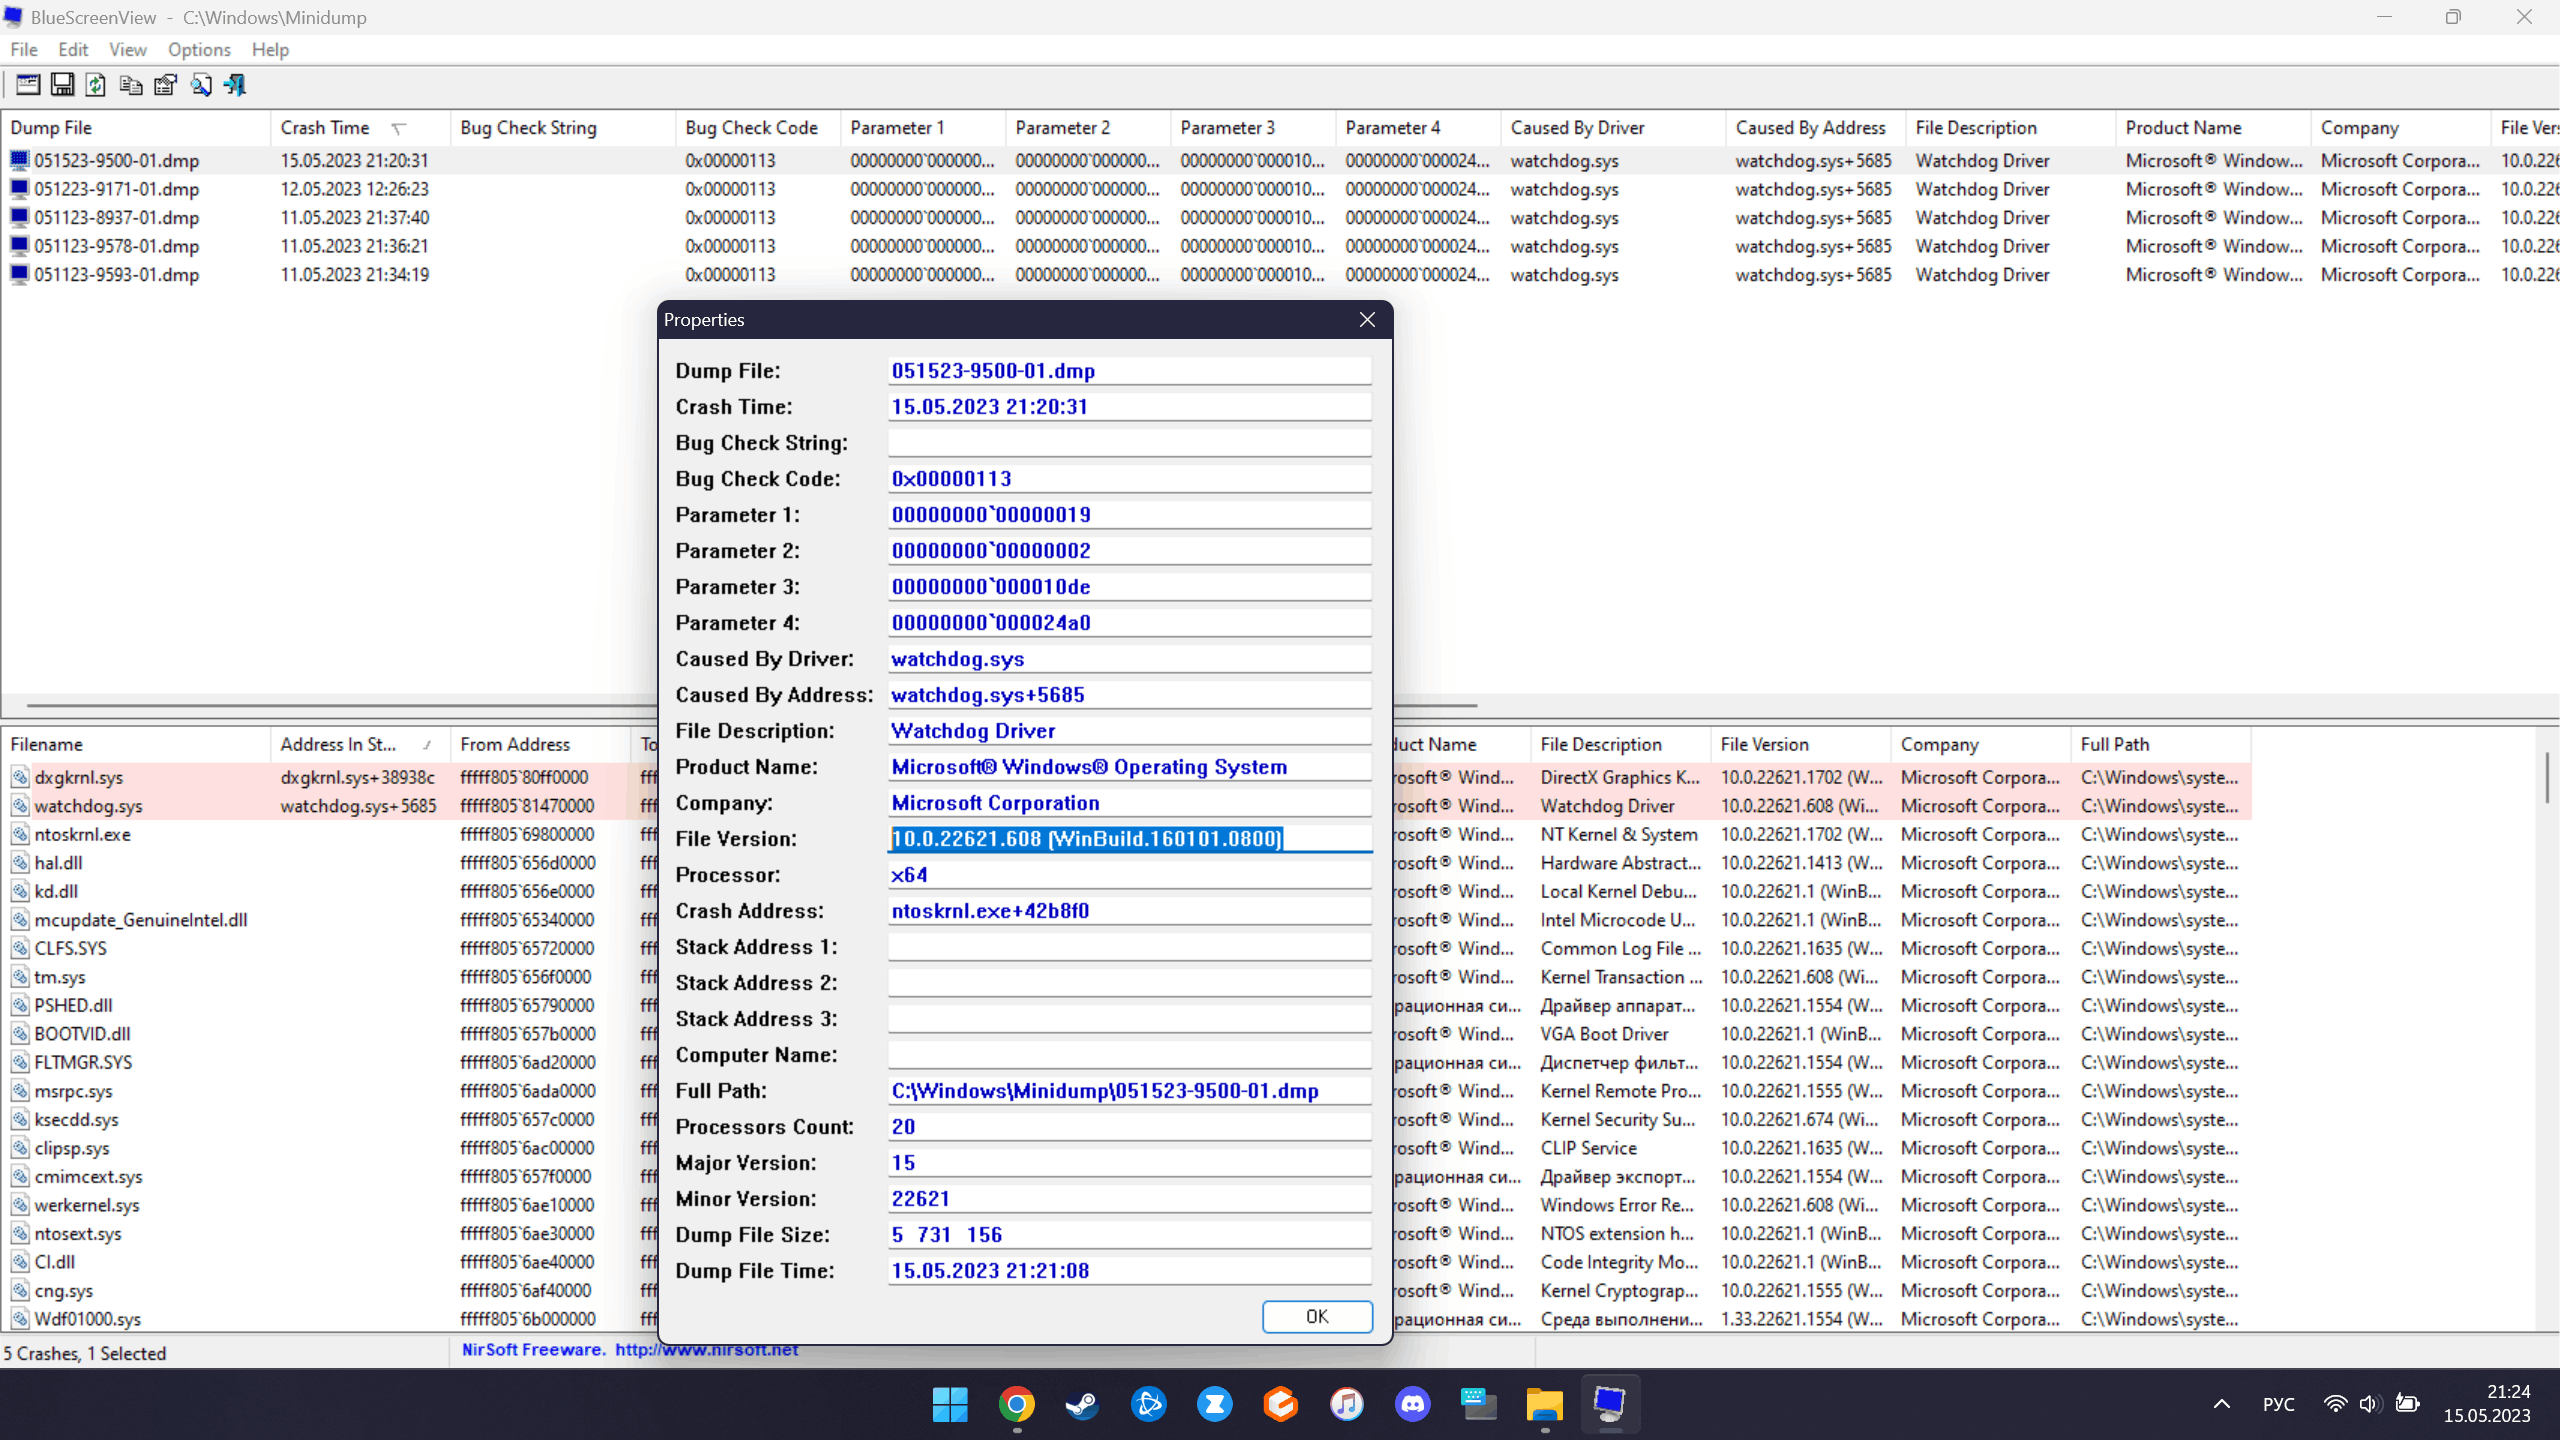
Task: Click the Dump File field in Properties
Action: pyautogui.click(x=1130, y=371)
